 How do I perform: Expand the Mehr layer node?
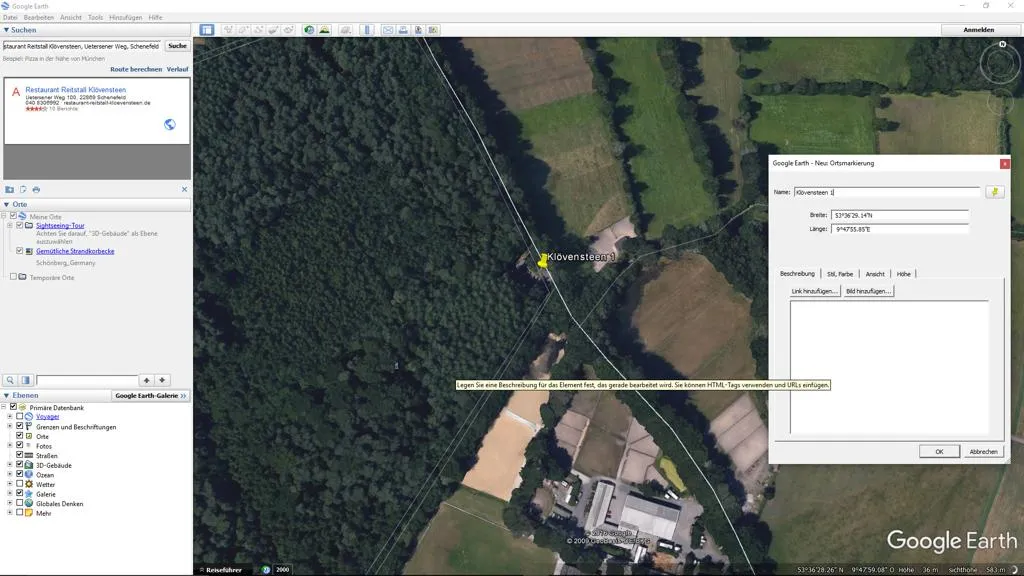10,513
